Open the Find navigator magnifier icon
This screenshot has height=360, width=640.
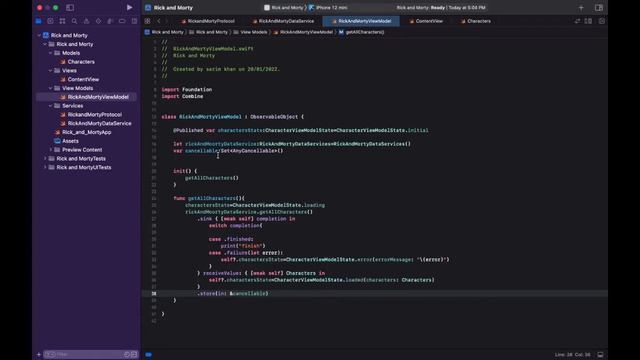(x=74, y=21)
